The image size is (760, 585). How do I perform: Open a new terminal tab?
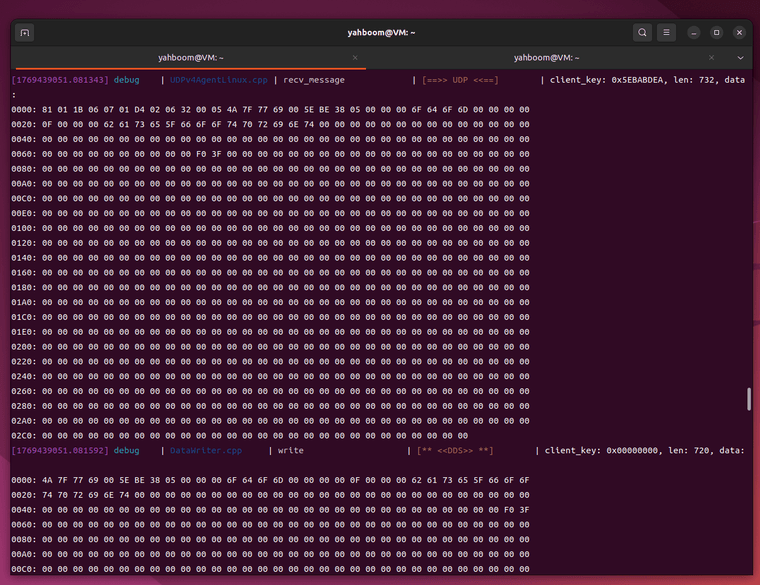tap(25, 32)
